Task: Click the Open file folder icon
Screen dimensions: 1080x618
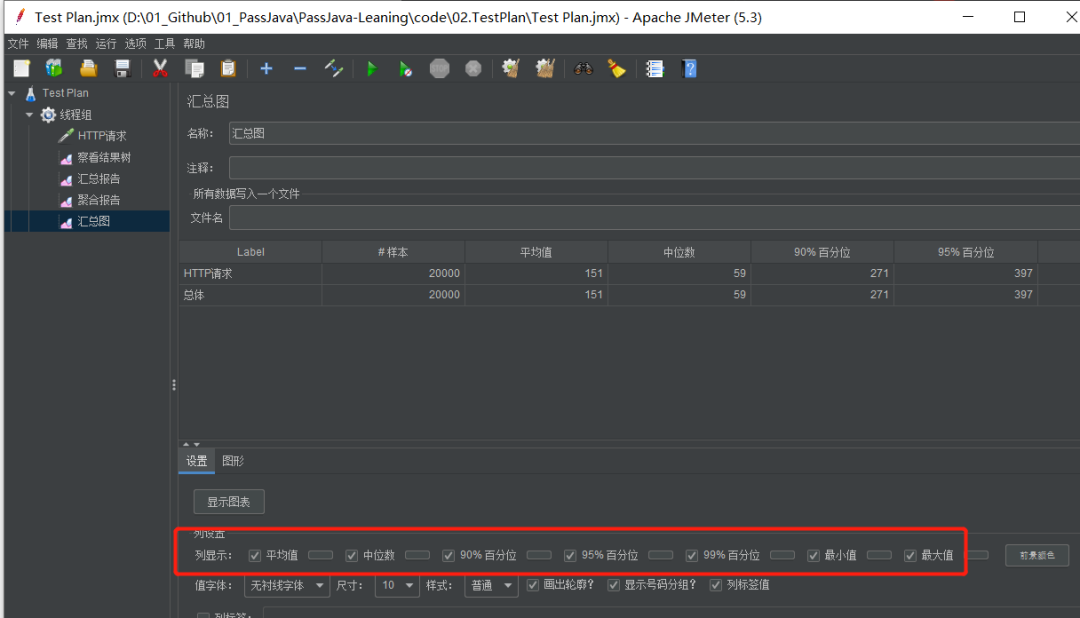Action: tap(88, 69)
